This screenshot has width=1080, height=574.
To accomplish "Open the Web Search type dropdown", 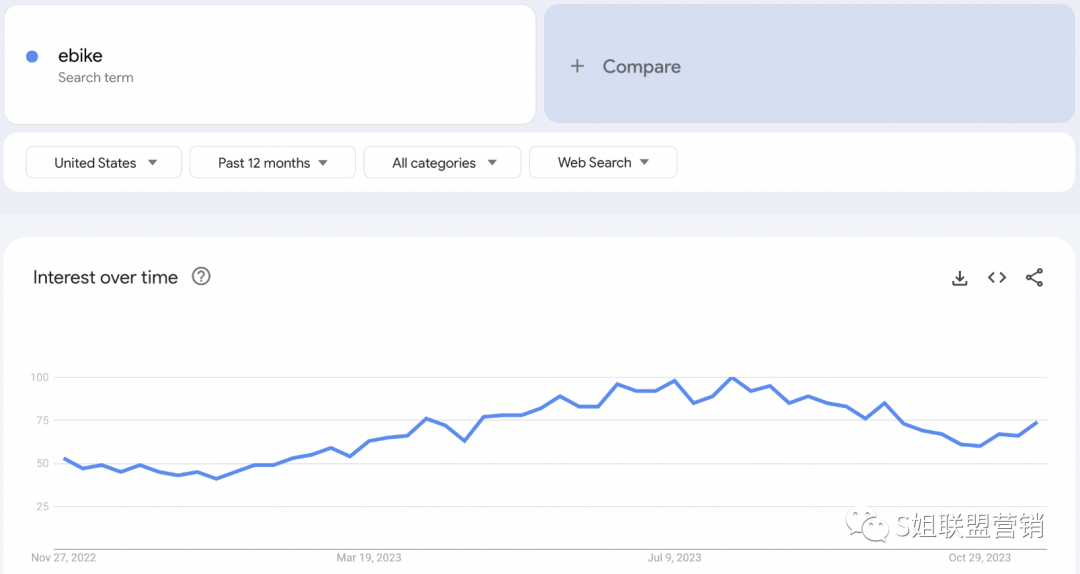I will point(603,162).
